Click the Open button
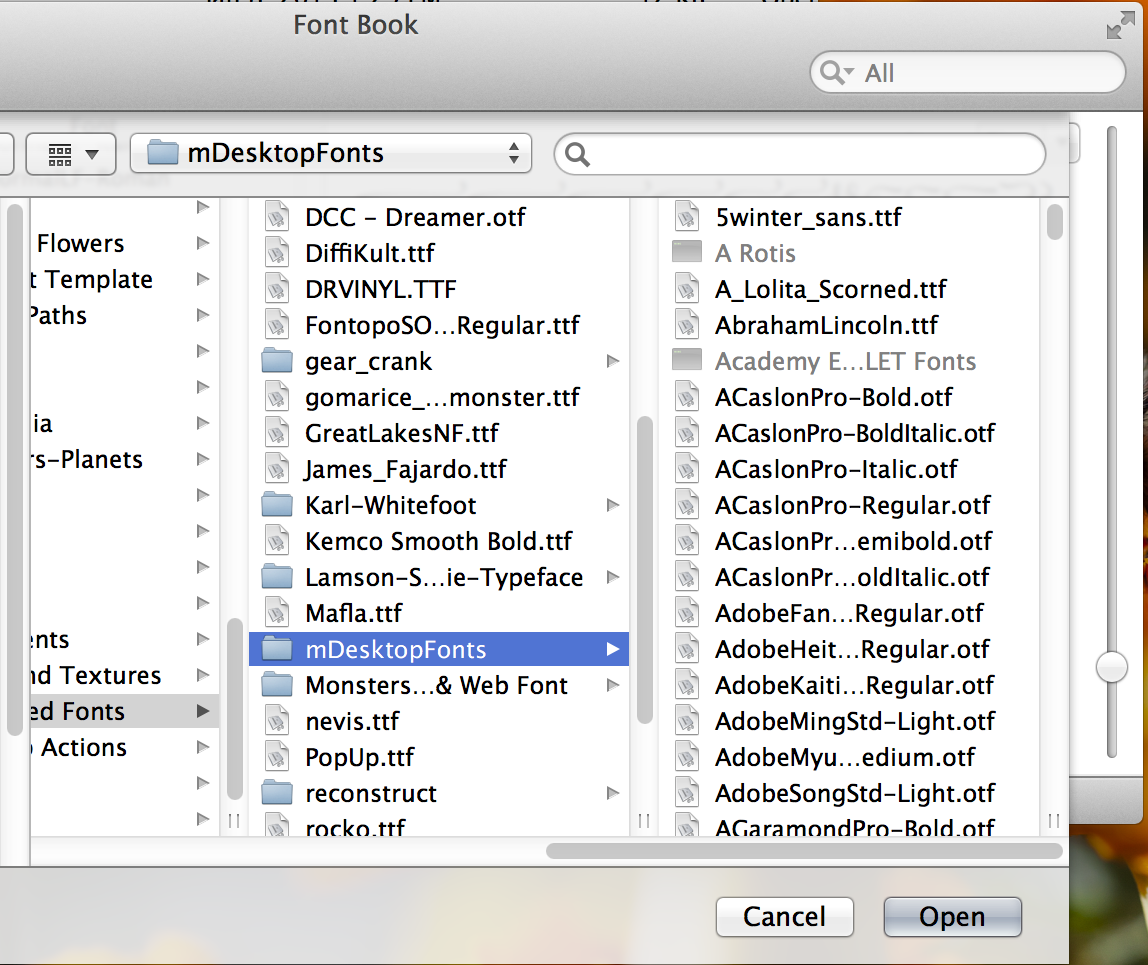 pos(953,917)
